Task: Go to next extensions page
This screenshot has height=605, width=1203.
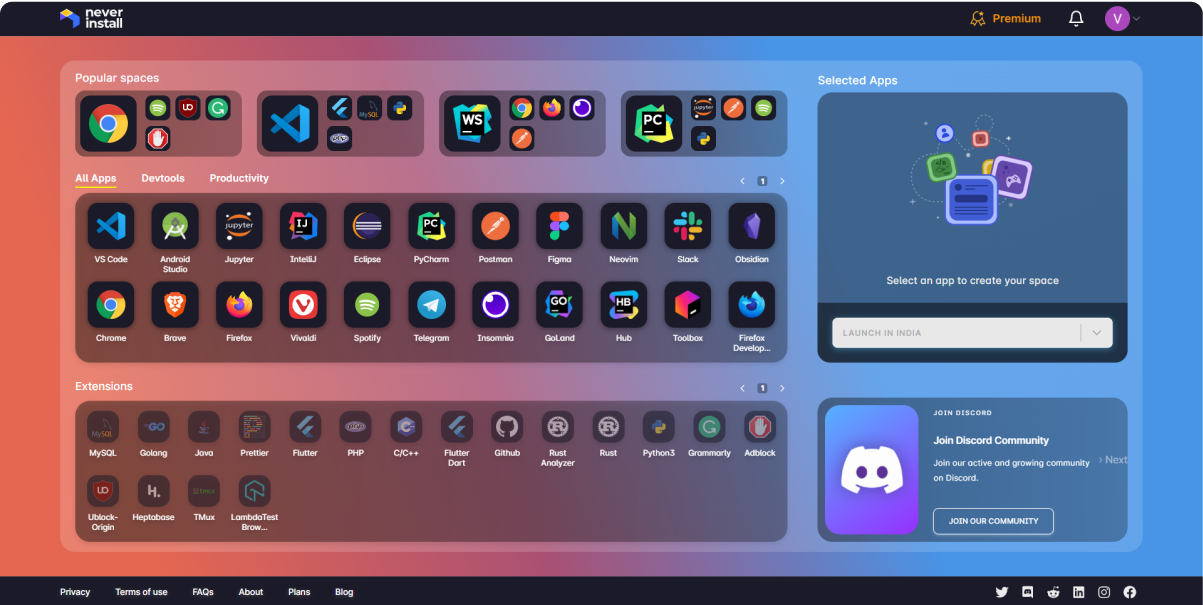Action: click(782, 388)
